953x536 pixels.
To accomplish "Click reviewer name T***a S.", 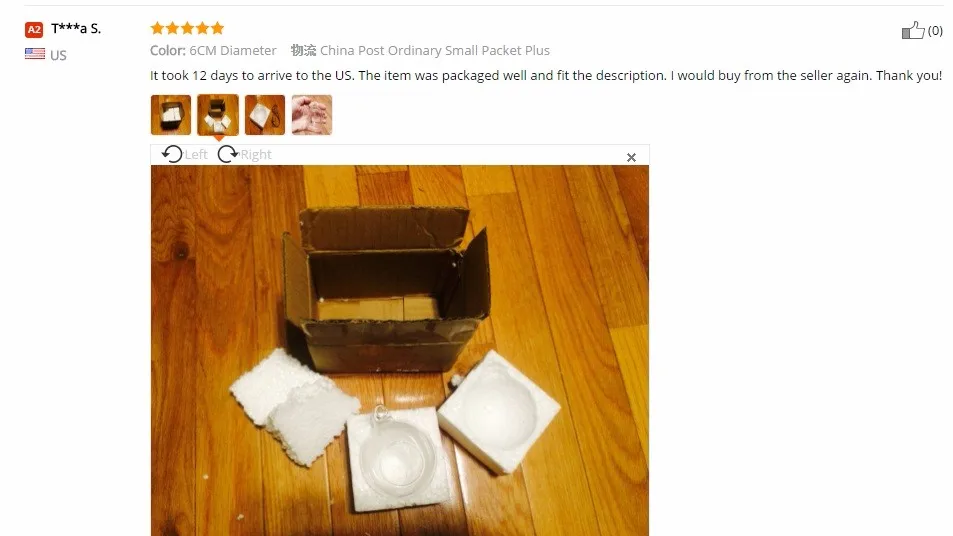I will [76, 29].
